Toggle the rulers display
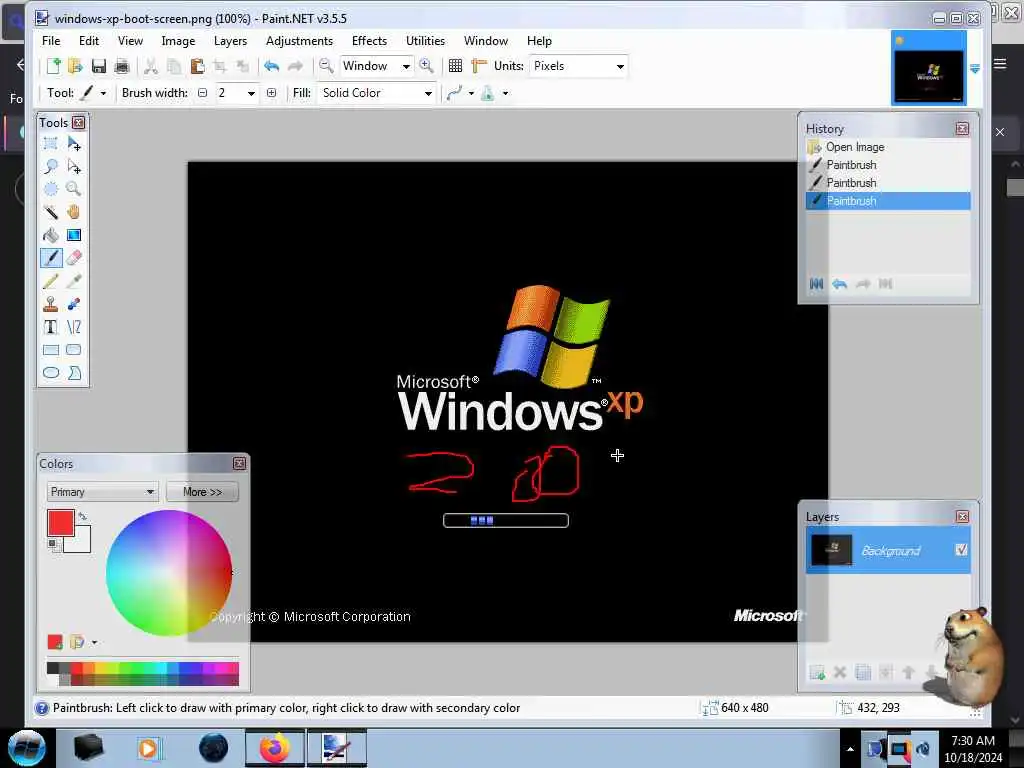The height and width of the screenshot is (768, 1024). tap(479, 65)
